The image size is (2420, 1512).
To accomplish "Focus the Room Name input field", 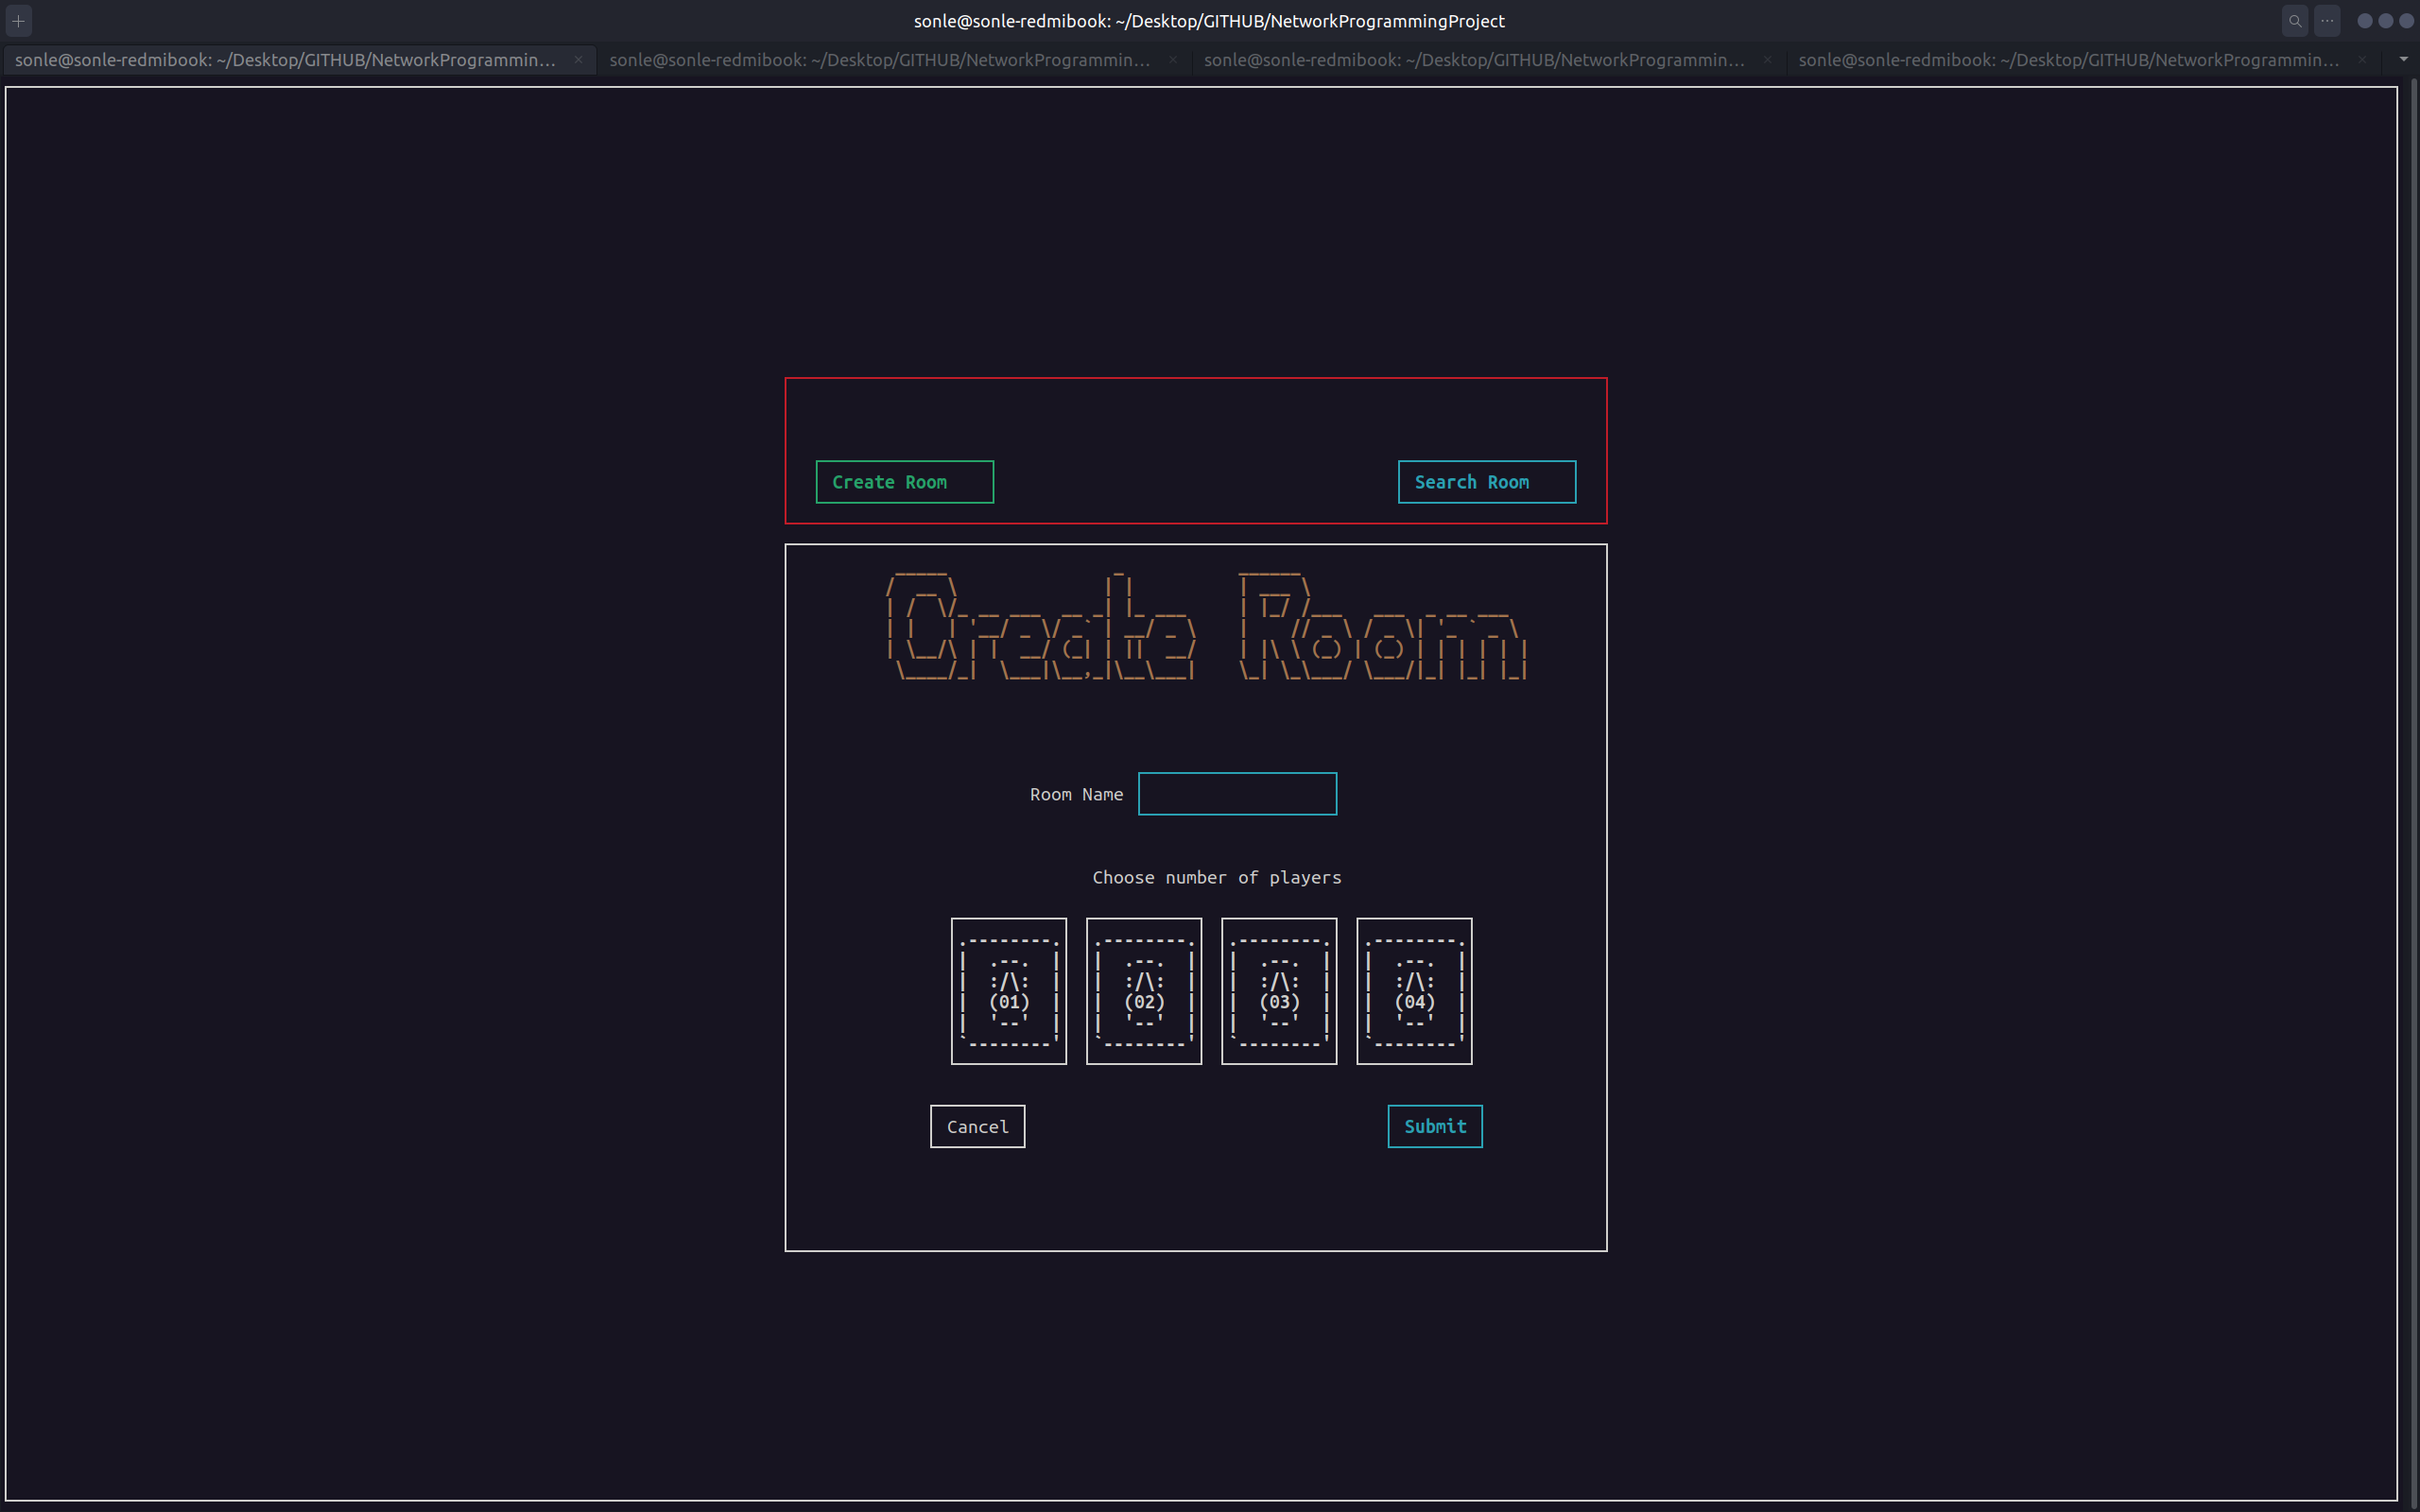I will click(1237, 794).
